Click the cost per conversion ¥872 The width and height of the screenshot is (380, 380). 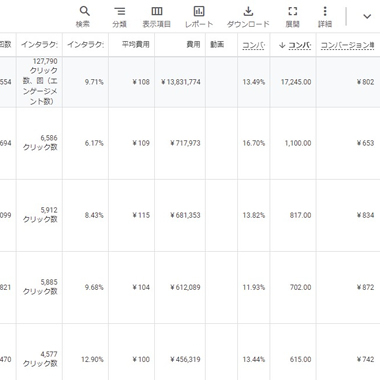pyautogui.click(x=365, y=287)
